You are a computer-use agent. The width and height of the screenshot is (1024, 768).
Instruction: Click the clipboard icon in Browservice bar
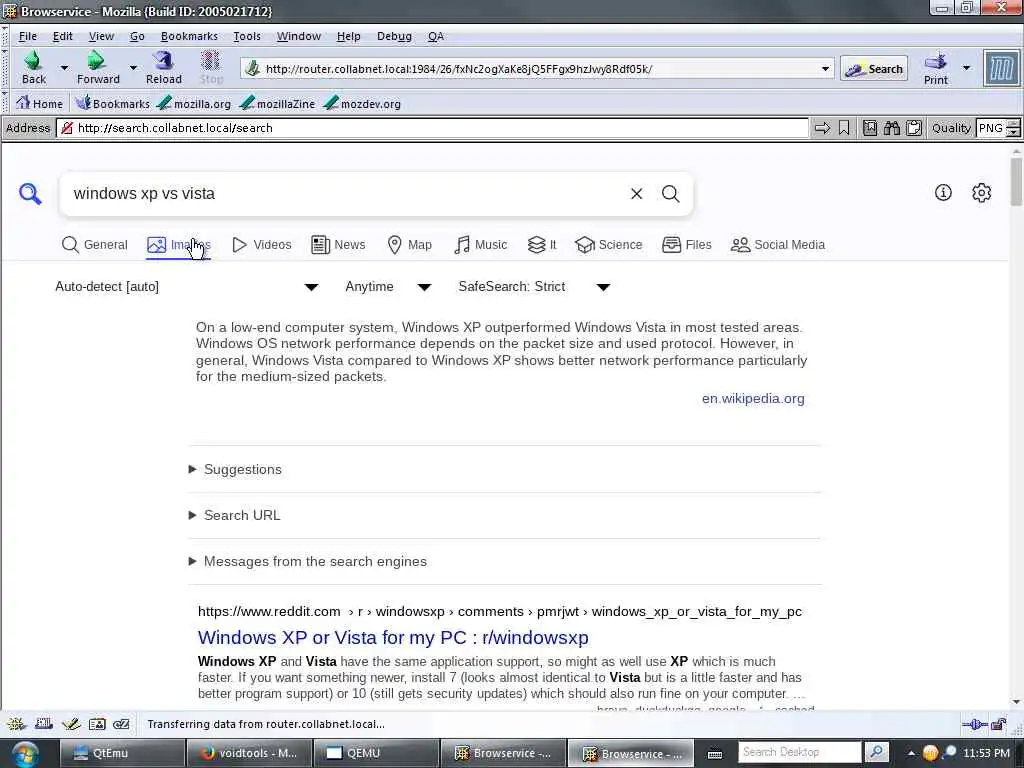tap(914, 128)
